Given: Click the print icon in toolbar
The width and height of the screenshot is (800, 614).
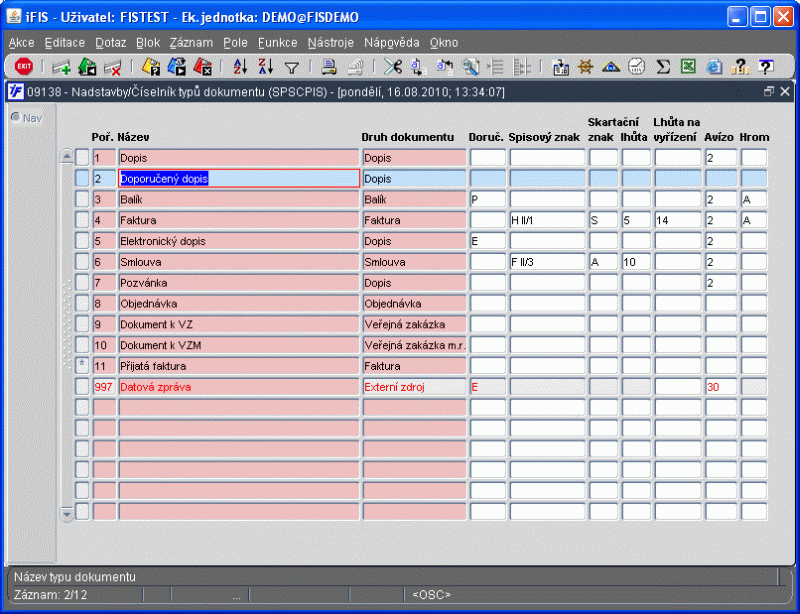Looking at the screenshot, I should click(x=329, y=67).
